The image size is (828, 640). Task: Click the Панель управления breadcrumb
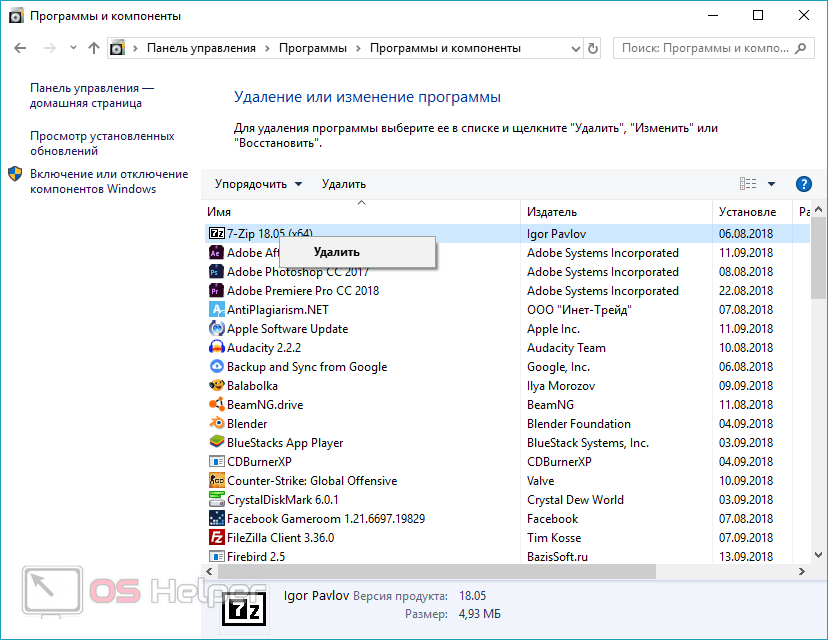click(x=201, y=48)
